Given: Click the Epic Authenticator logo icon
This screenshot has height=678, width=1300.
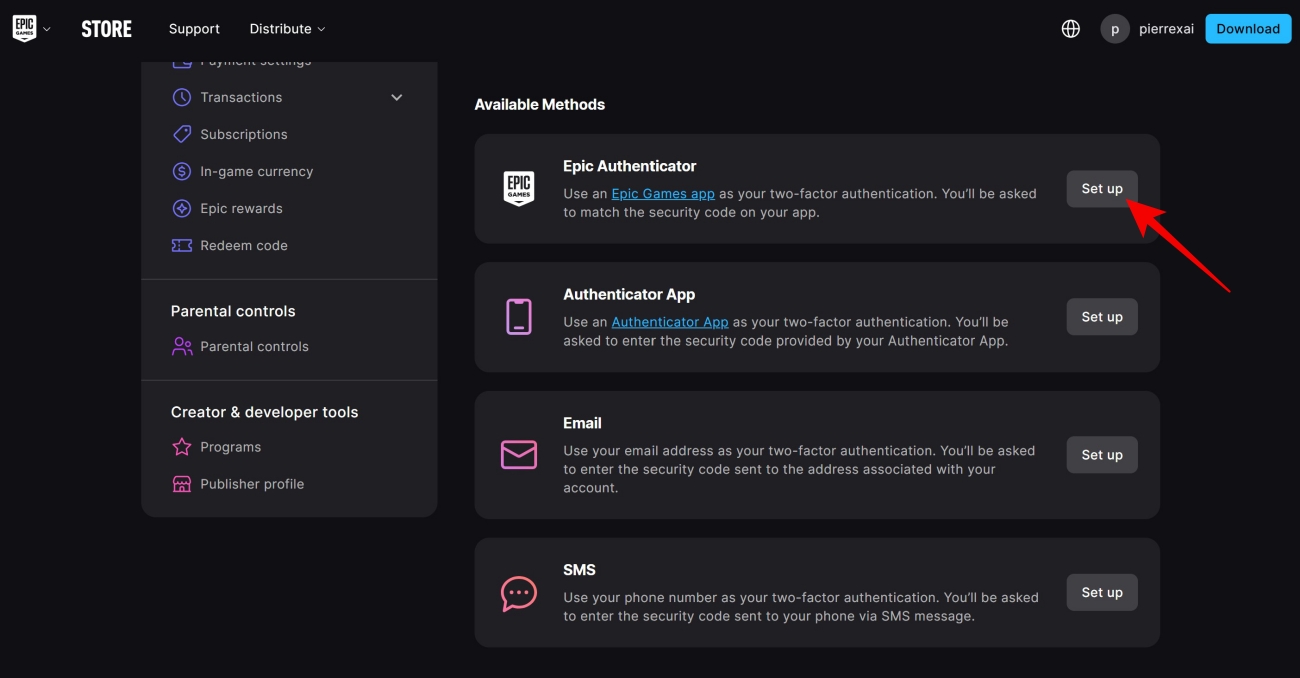Looking at the screenshot, I should point(518,188).
